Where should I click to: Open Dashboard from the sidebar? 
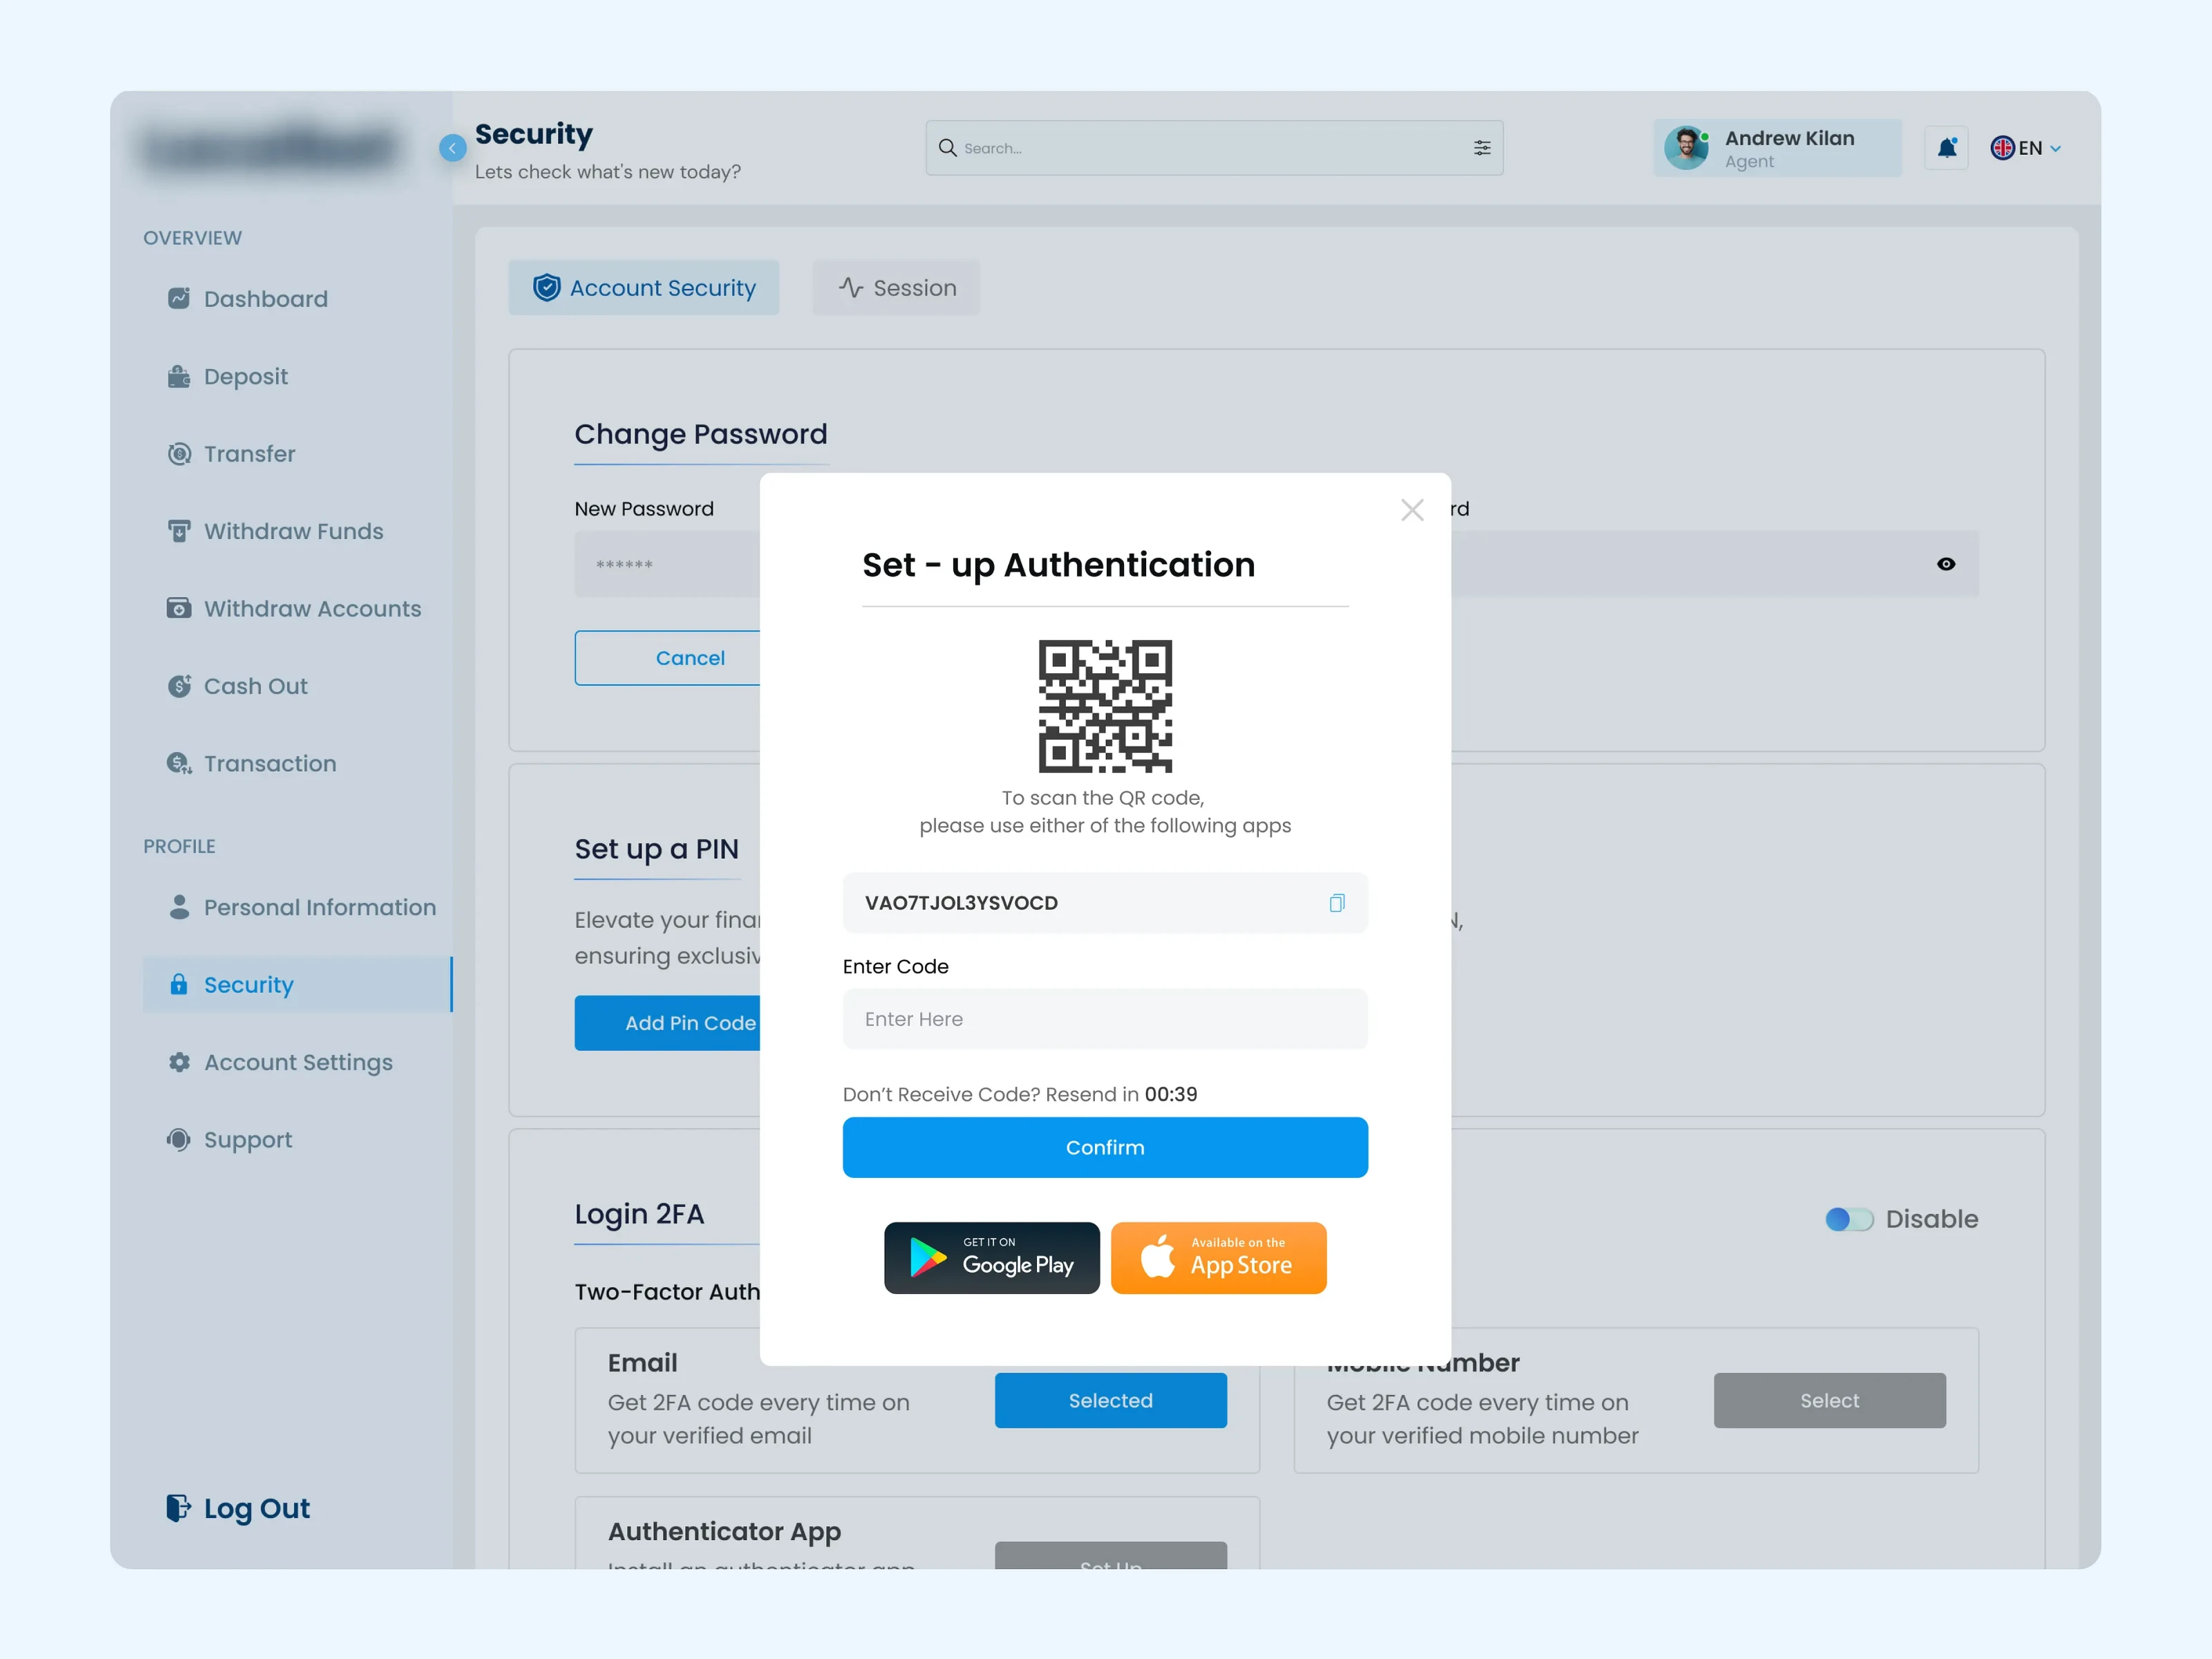click(265, 299)
